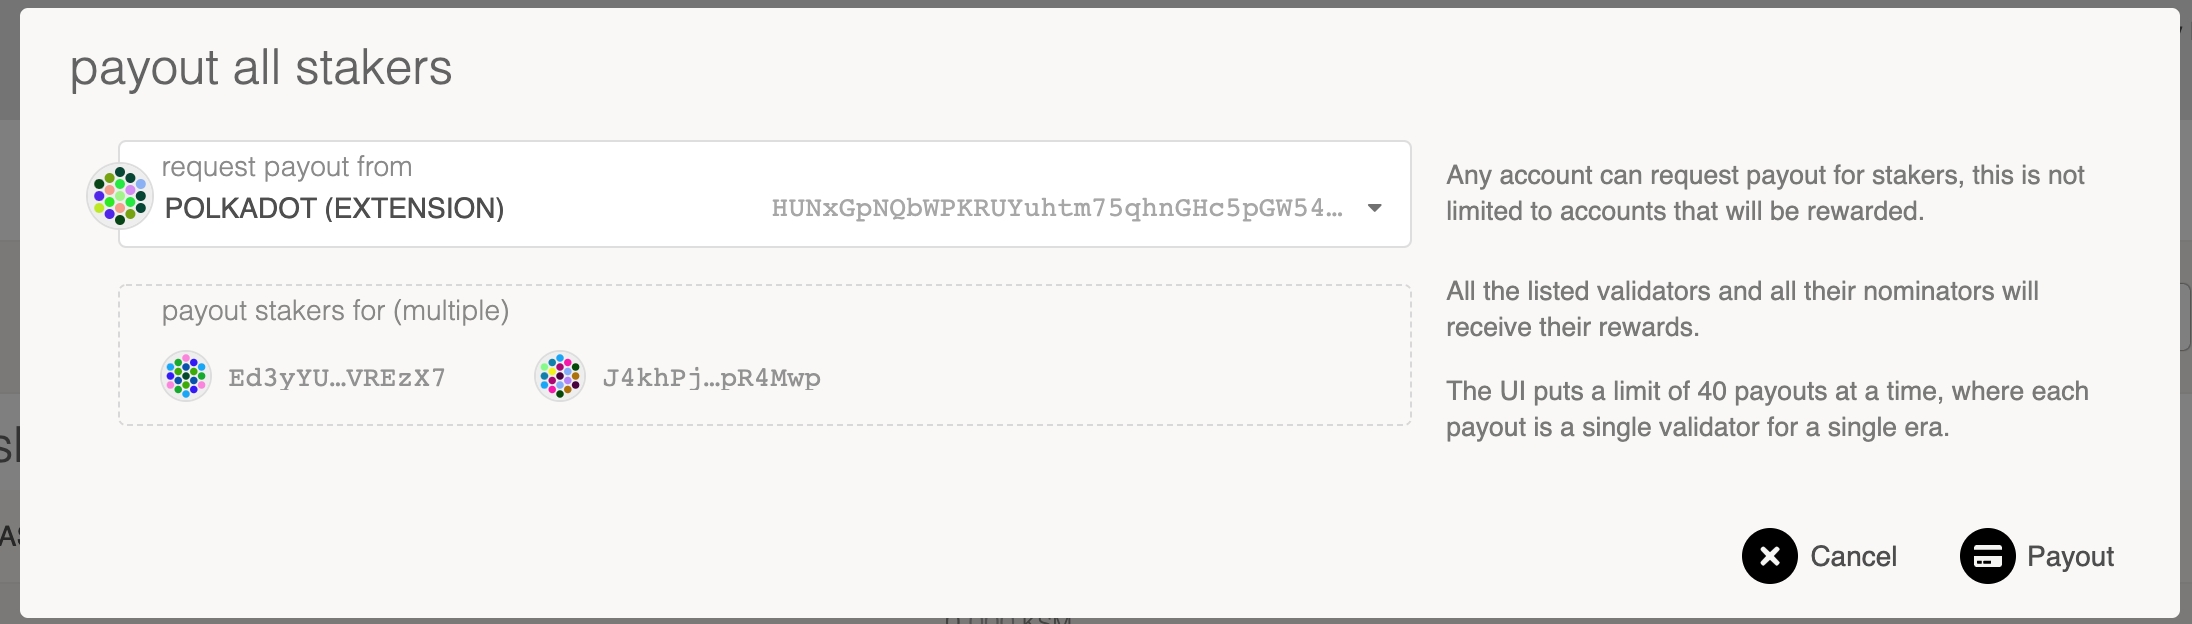The image size is (2192, 624).
Task: Click the POLKADOT (EXTENSION) account identicon
Action: [x=120, y=196]
